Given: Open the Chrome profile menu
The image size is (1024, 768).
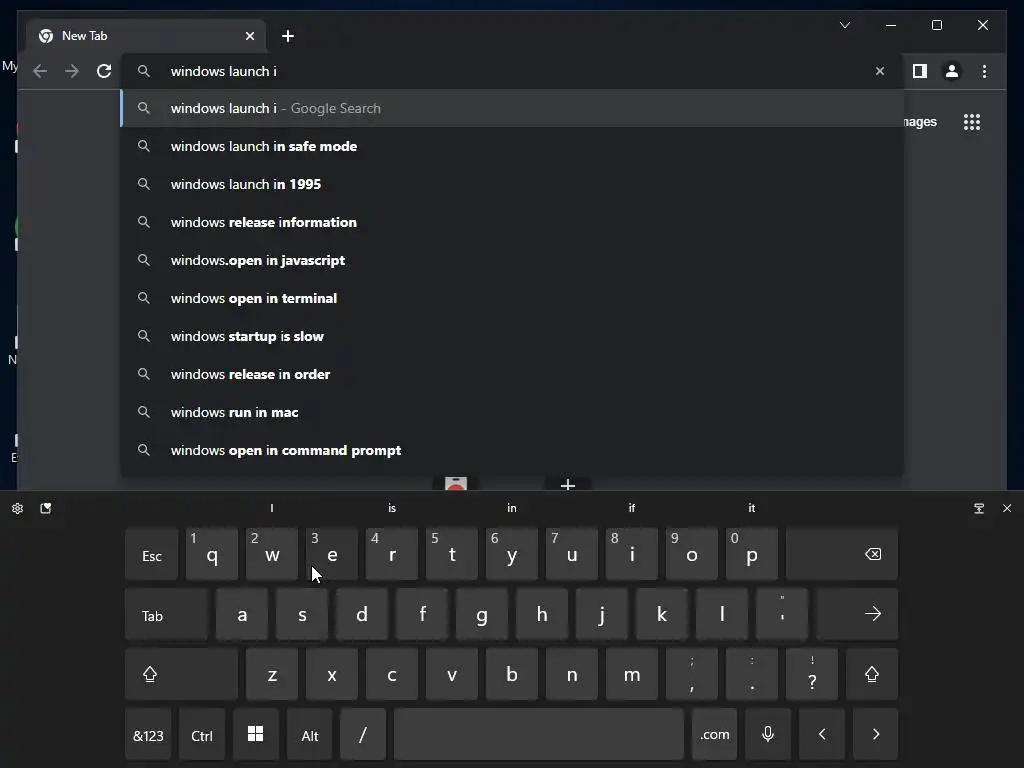Looking at the screenshot, I should [952, 71].
